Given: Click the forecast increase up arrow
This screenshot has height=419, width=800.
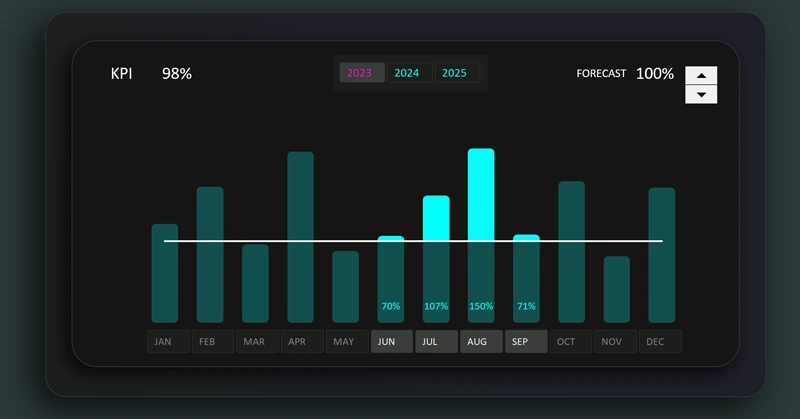Looking at the screenshot, I should [x=701, y=76].
